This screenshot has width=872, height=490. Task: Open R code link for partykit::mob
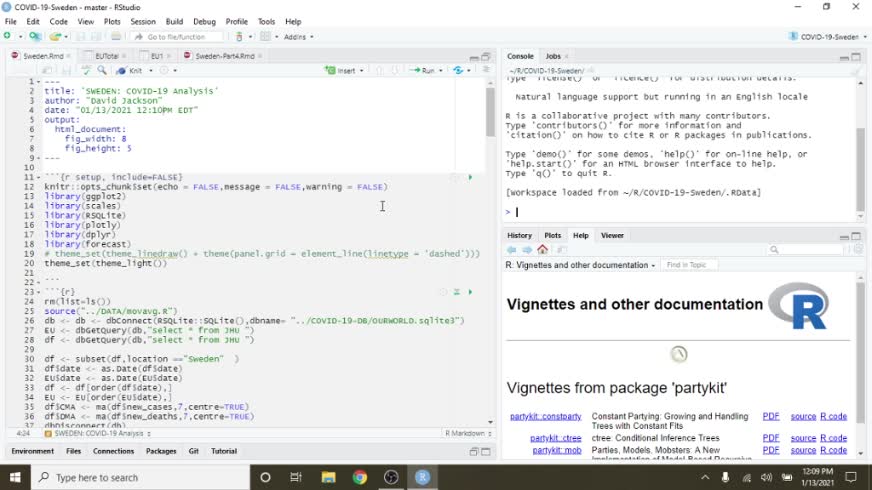[833, 451]
